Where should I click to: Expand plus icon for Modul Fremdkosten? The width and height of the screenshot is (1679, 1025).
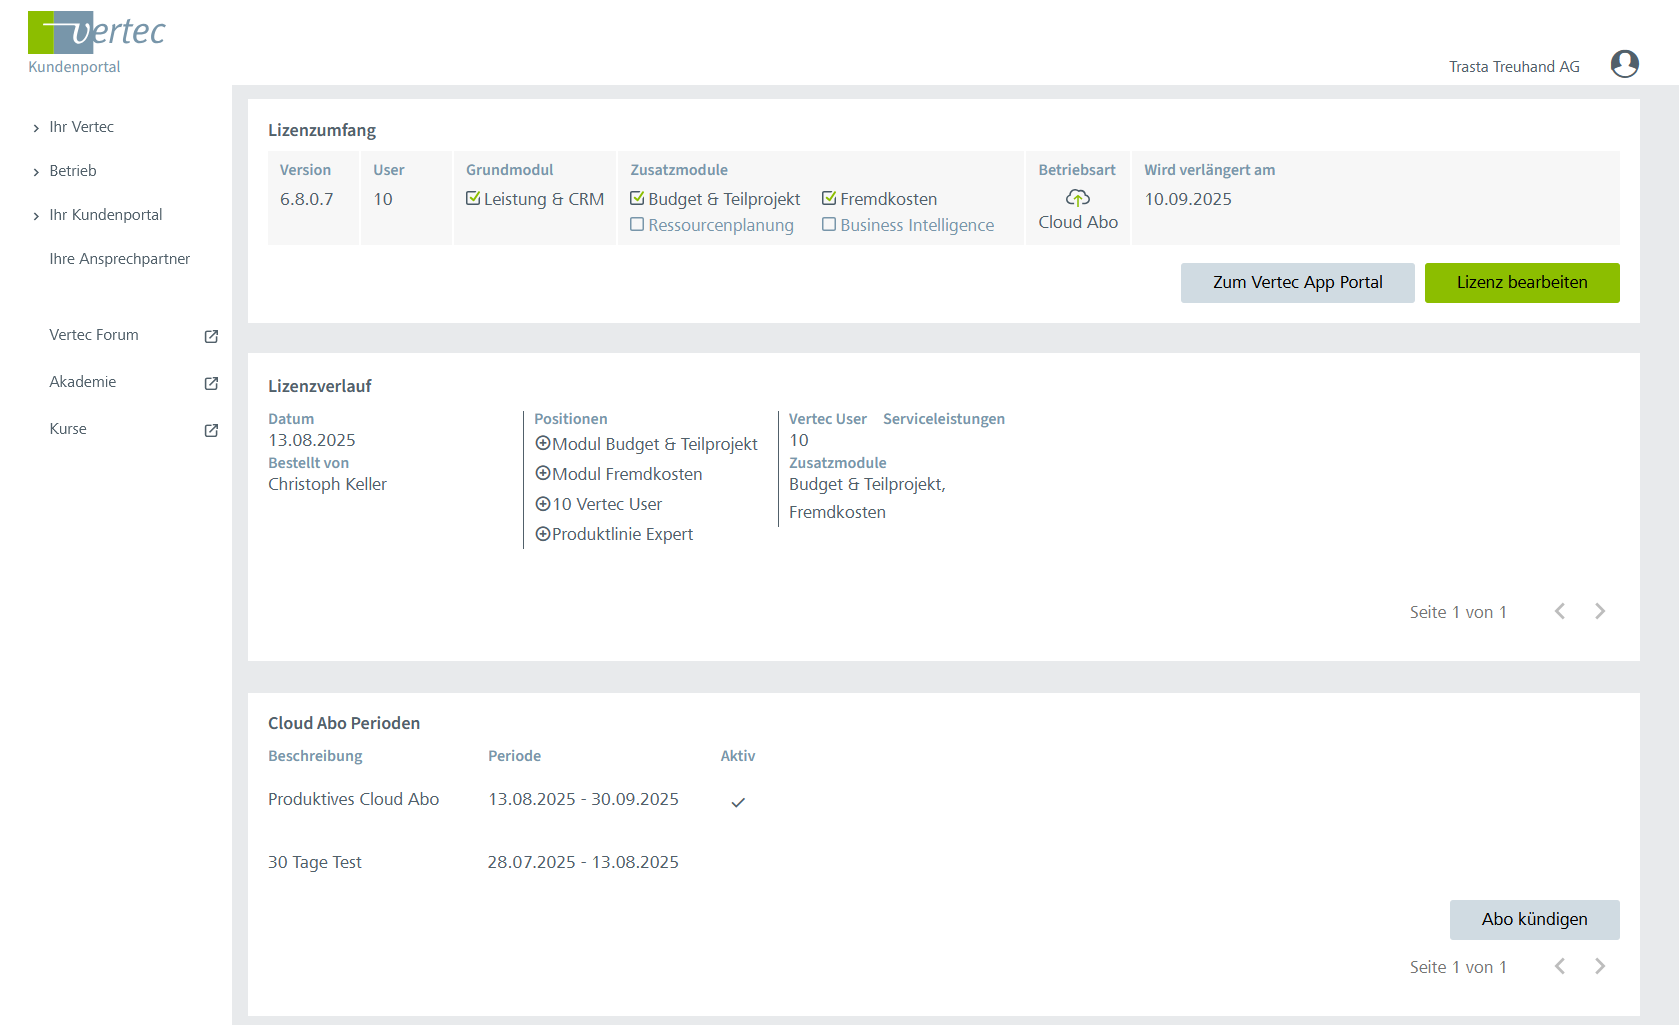click(543, 473)
